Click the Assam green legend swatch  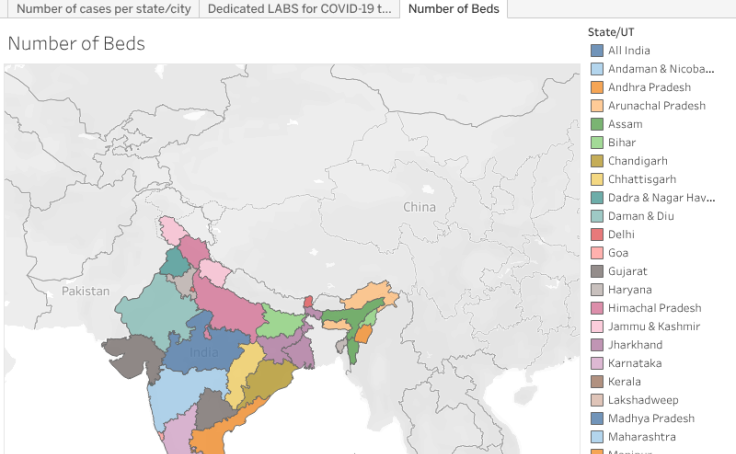pyautogui.click(x=597, y=125)
